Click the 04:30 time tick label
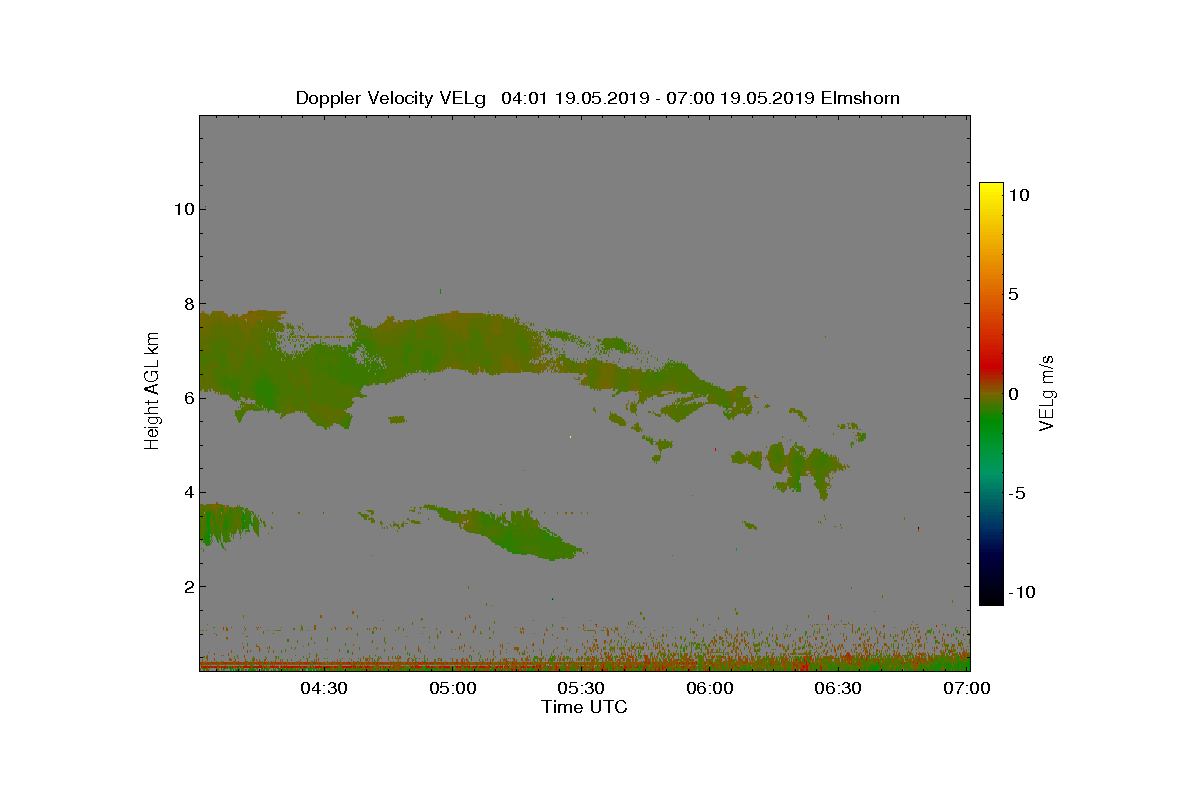The height and width of the screenshot is (800, 1200). coord(324,688)
